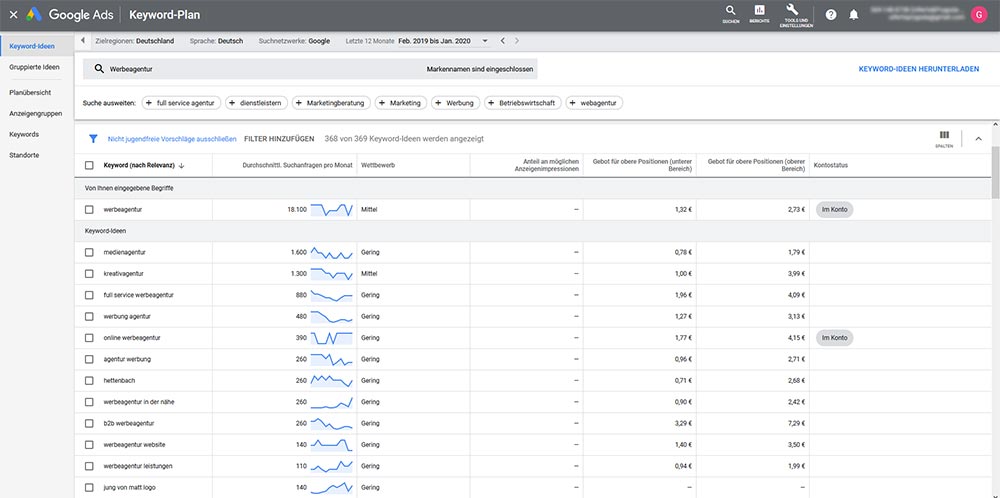This screenshot has width=1000, height=498.
Task: Close Keyword-Plan with the X icon
Action: (x=13, y=15)
